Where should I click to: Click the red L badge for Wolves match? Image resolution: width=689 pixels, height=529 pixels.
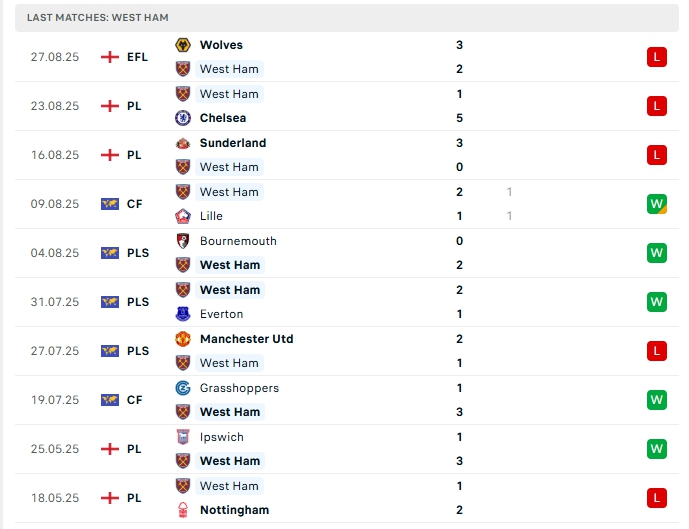656,57
